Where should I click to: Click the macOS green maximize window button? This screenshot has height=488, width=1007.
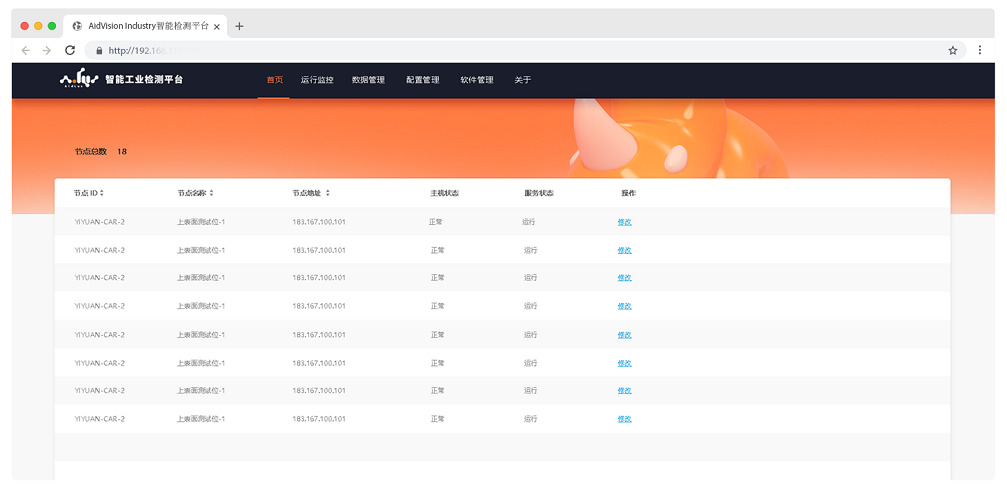[52, 26]
